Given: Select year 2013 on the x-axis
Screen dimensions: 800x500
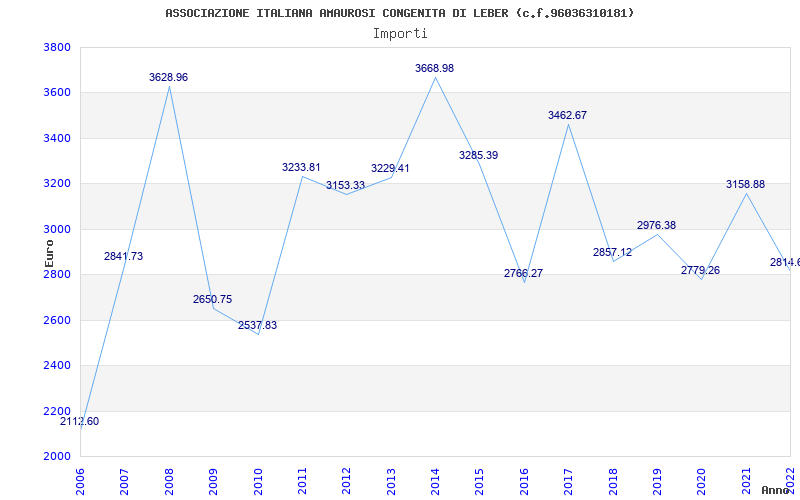Looking at the screenshot, I should pos(390,481).
